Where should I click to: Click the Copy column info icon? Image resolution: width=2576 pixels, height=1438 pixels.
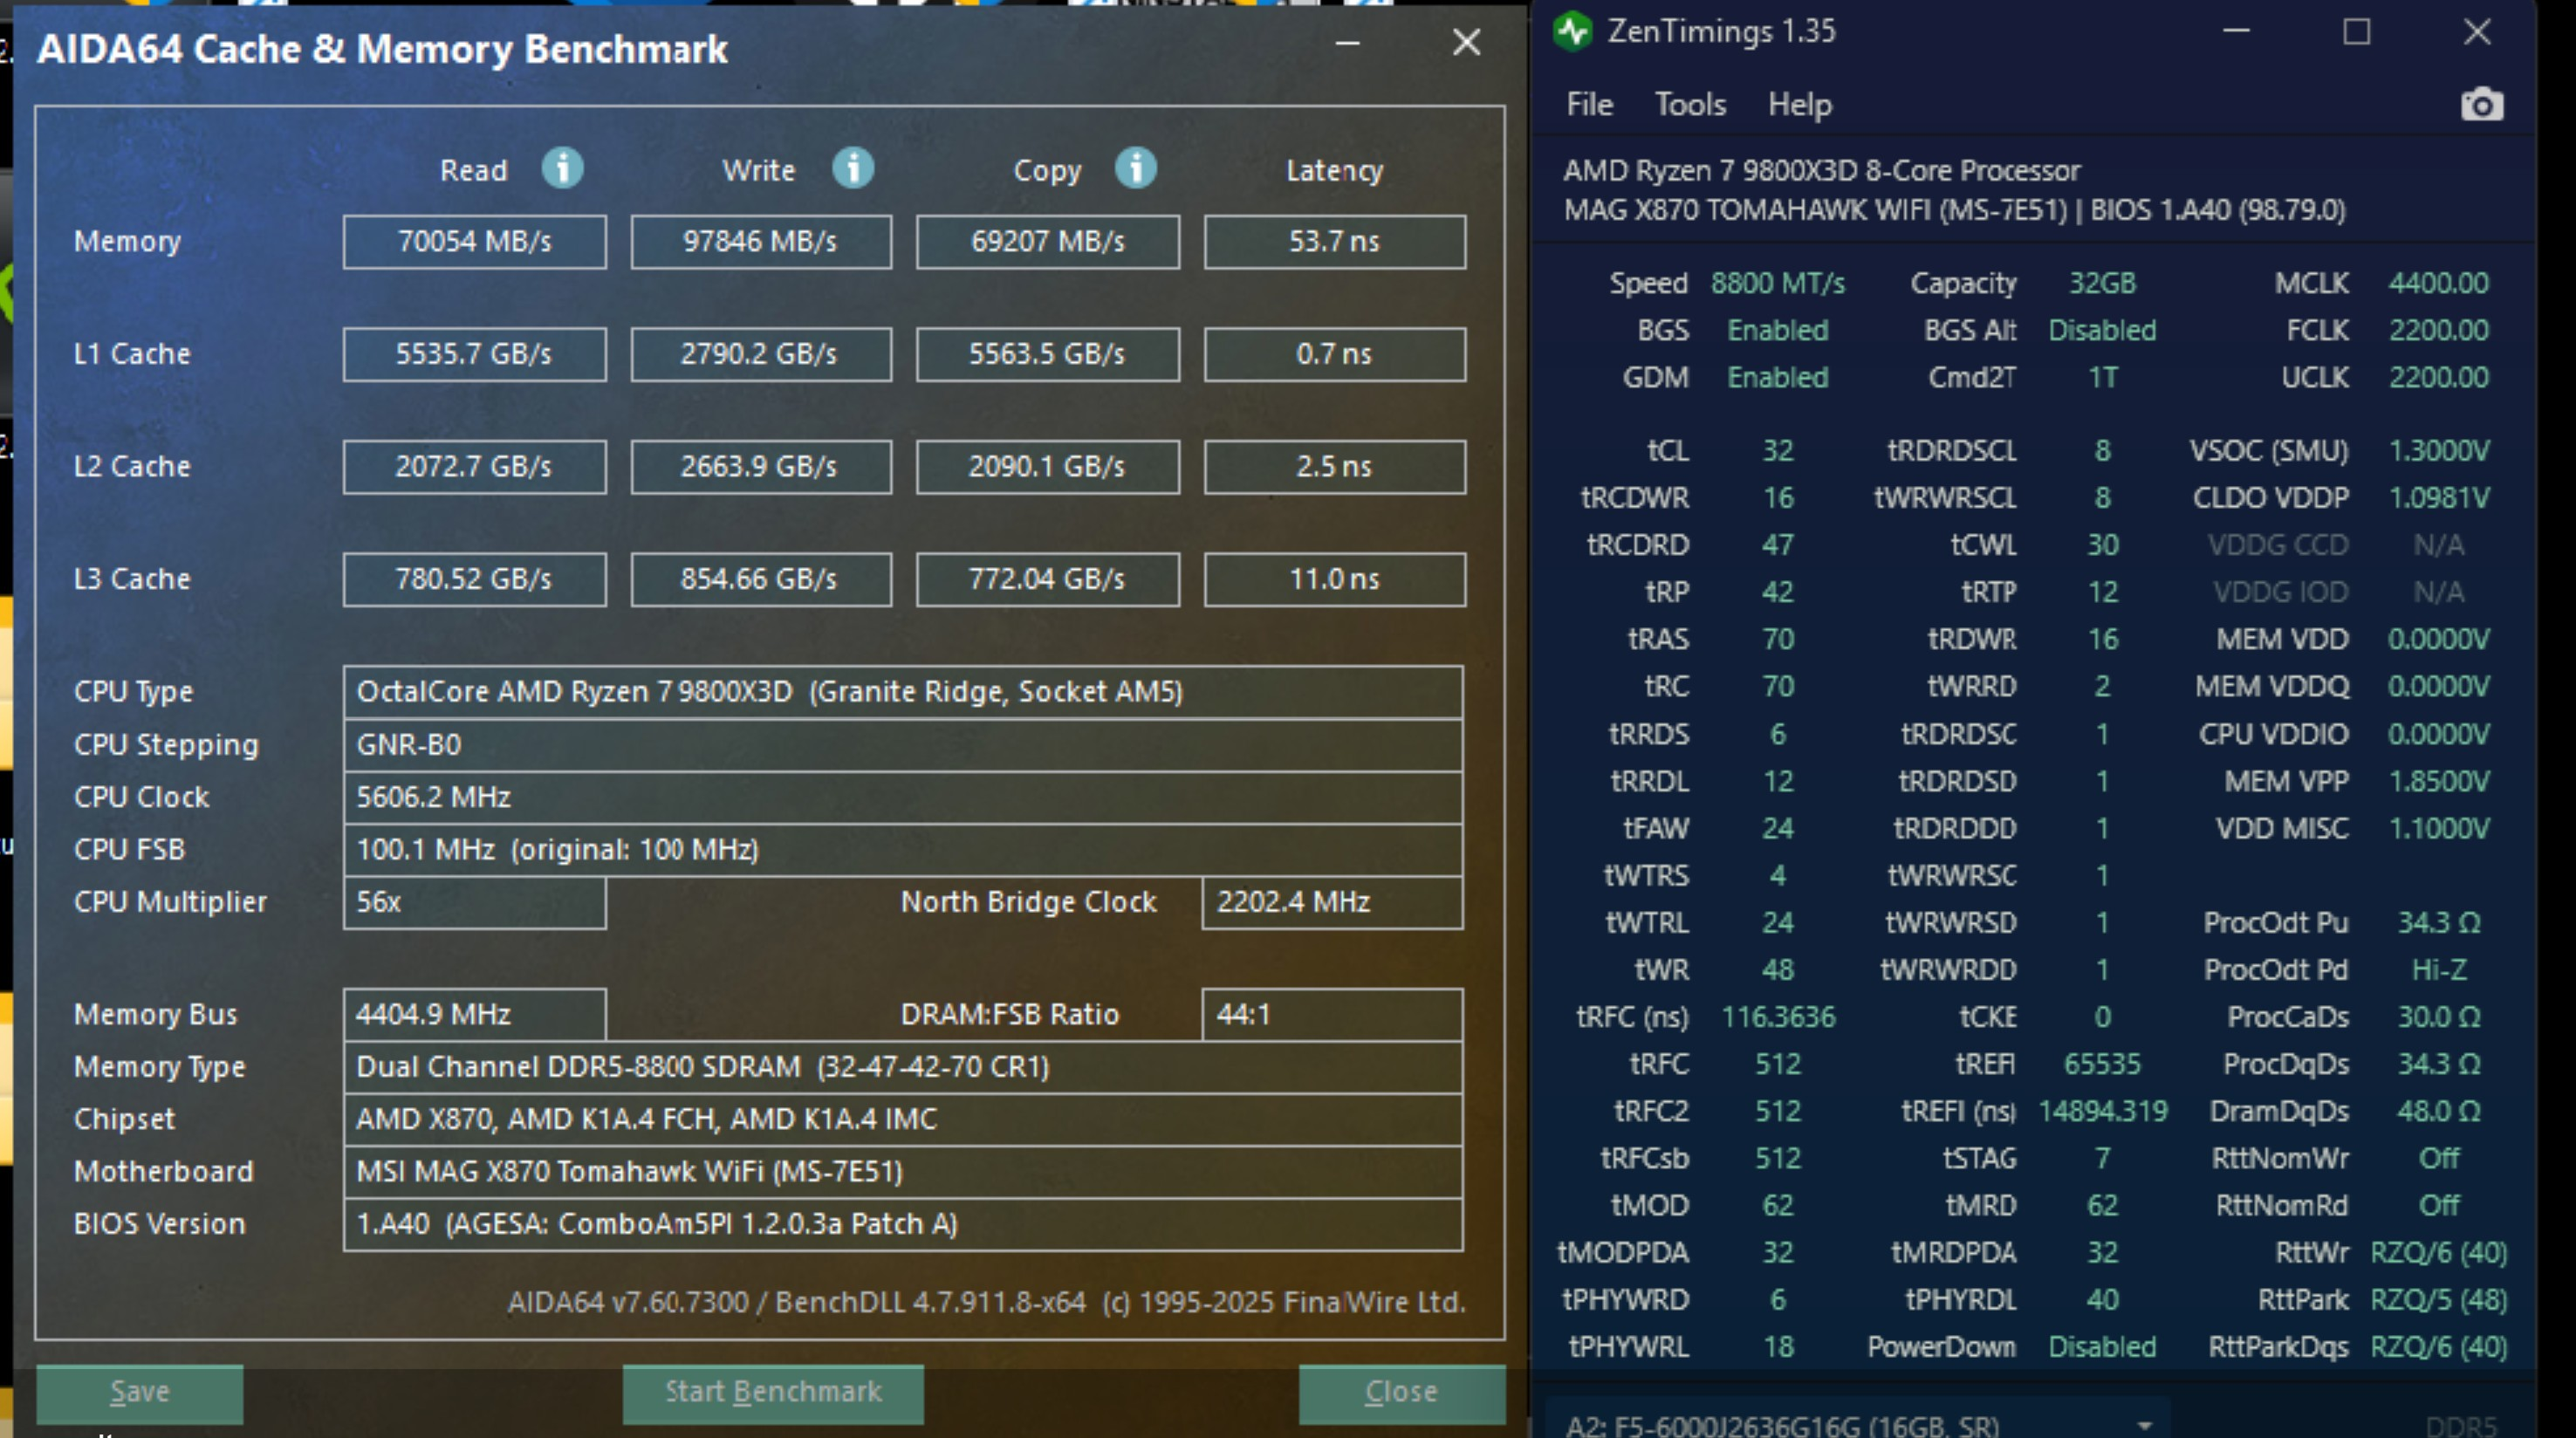(1136, 168)
